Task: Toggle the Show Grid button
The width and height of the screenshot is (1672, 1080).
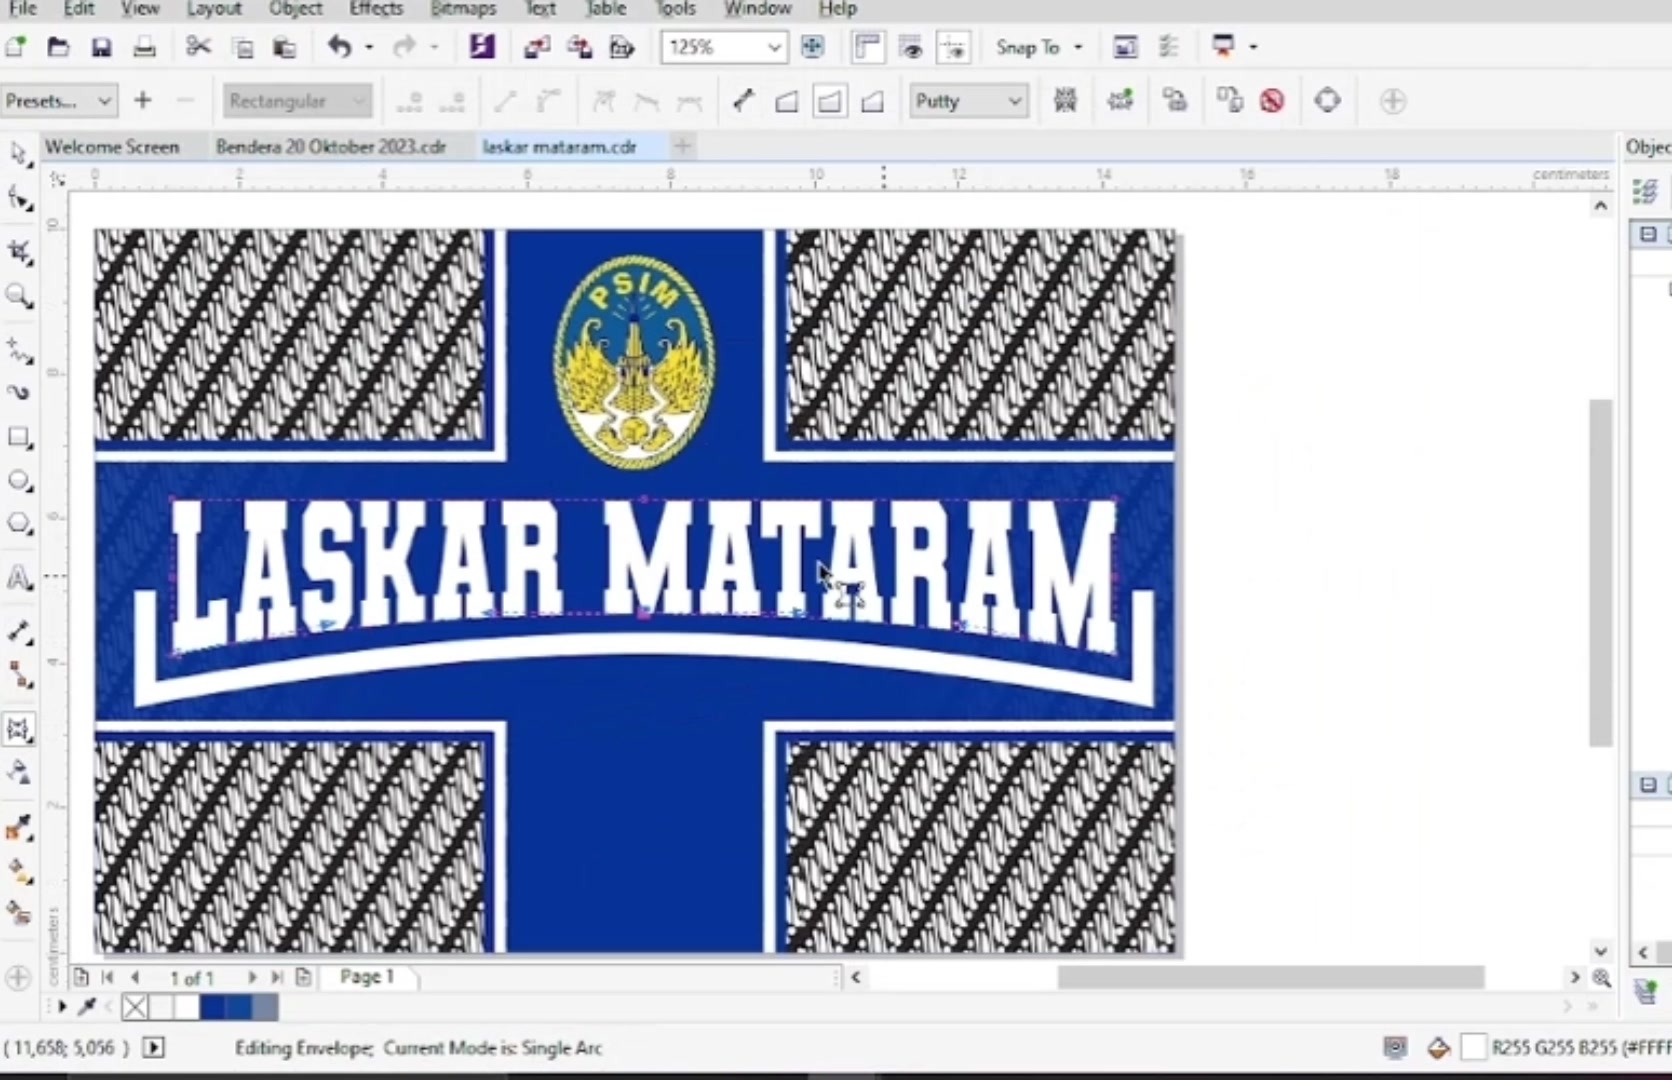Action: click(x=910, y=47)
